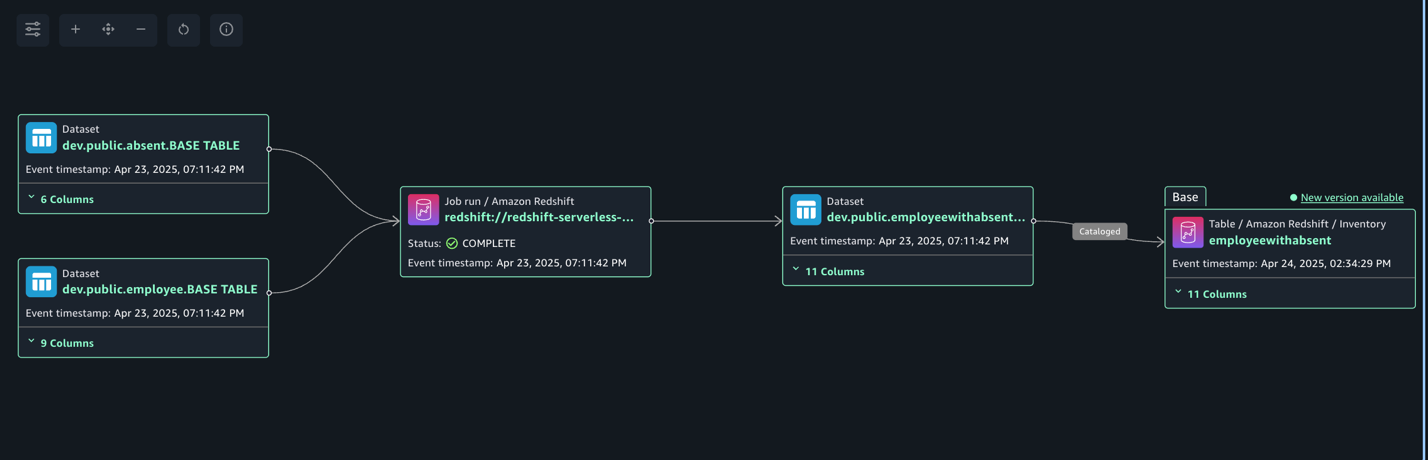Click the fit-to-view center icon
The image size is (1428, 460).
[108, 30]
